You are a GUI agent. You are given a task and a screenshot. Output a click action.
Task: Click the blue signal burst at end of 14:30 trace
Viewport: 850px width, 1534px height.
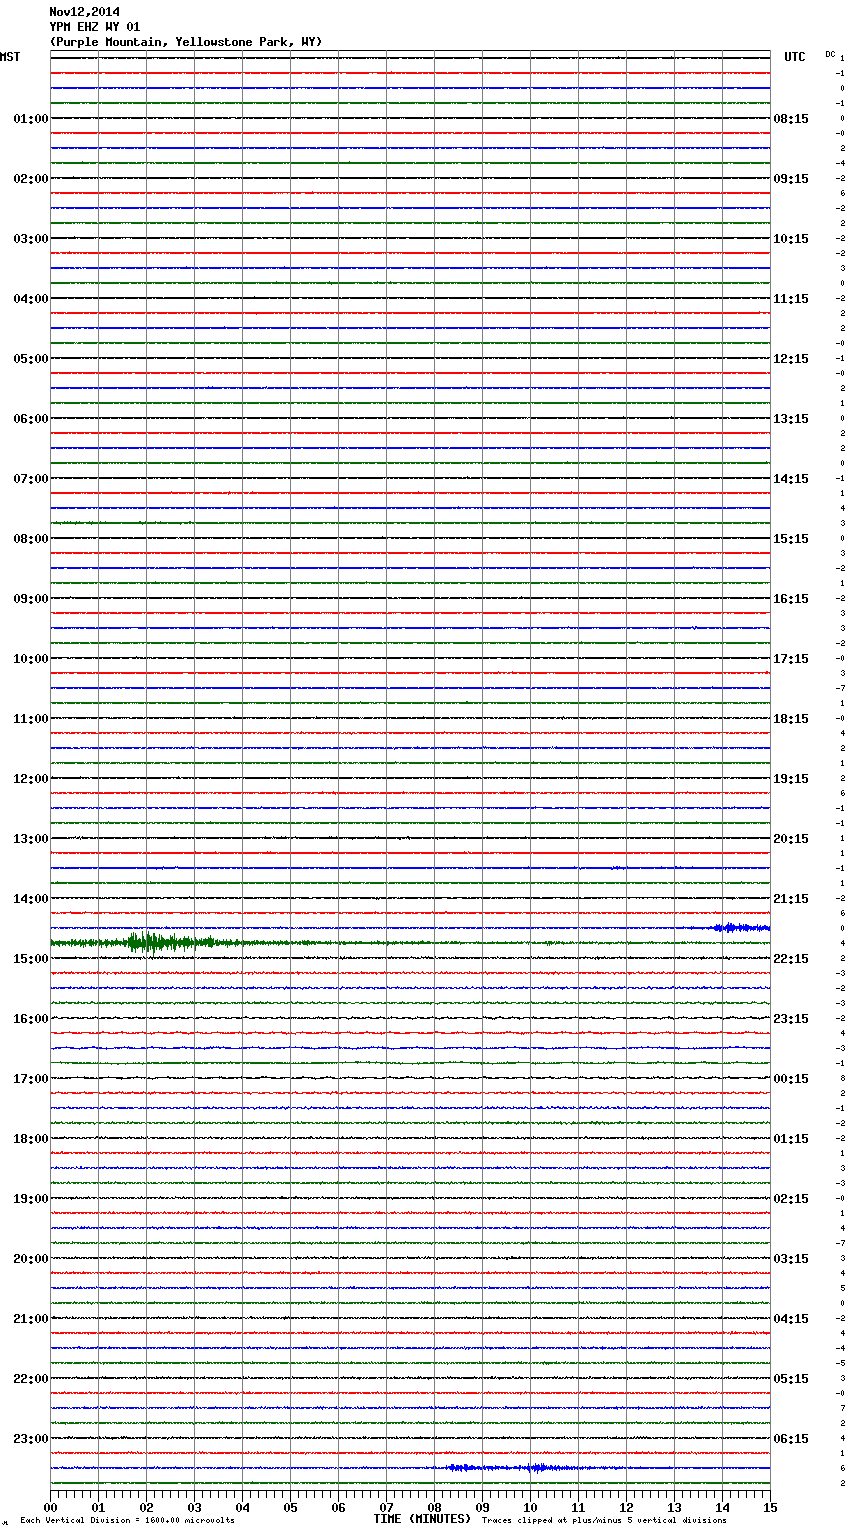tap(741, 928)
